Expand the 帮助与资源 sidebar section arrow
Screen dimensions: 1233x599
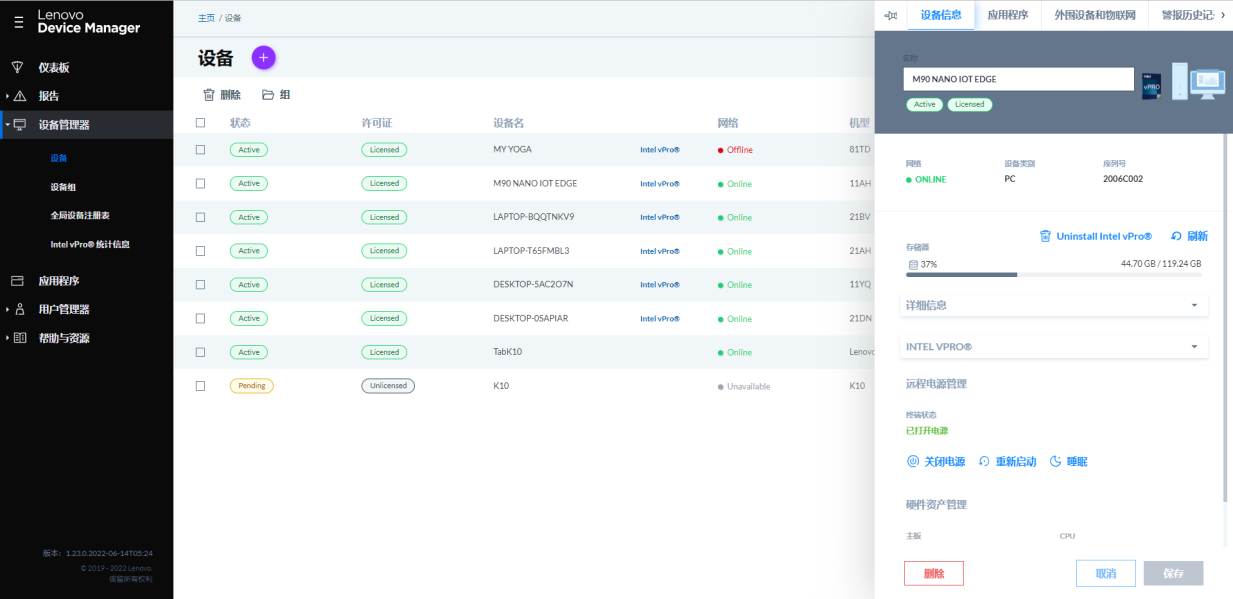click(7, 338)
